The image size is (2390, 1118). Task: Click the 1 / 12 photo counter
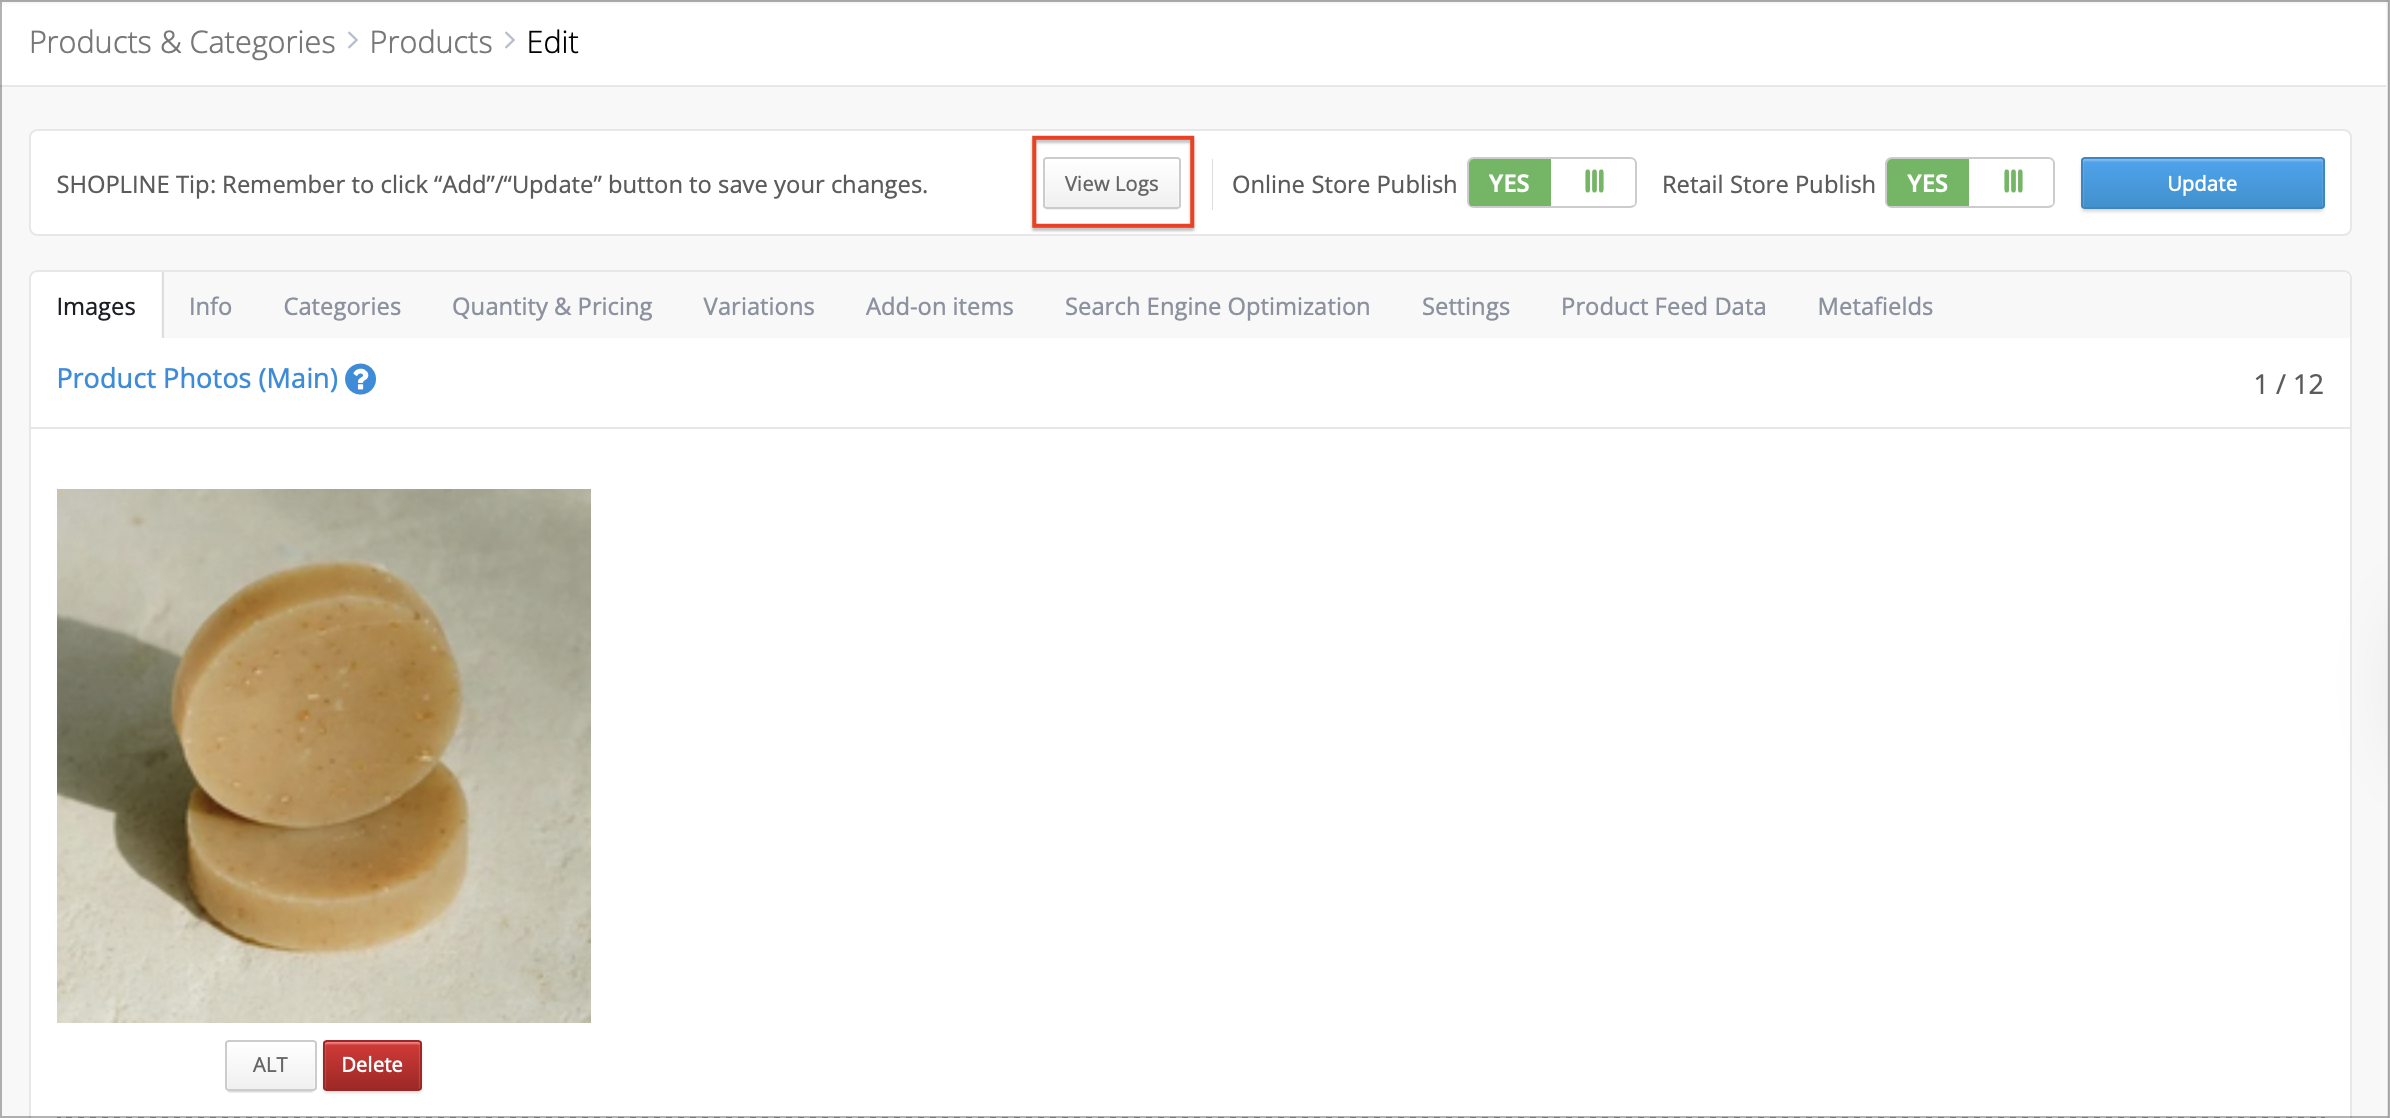2288,384
